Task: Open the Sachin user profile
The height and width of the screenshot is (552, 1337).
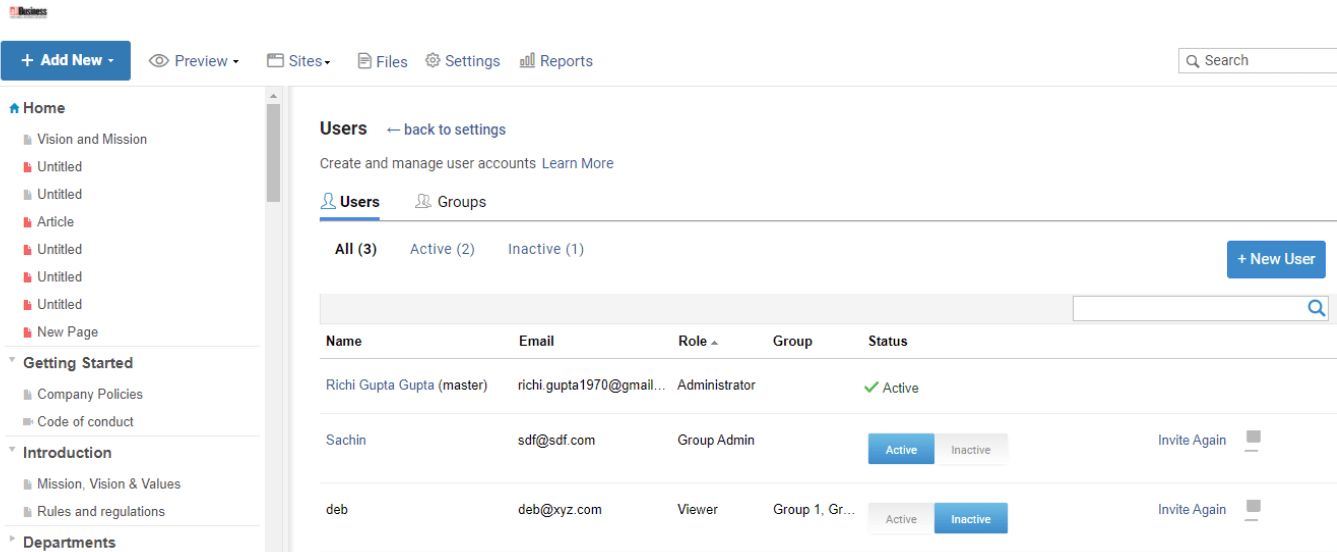Action: (x=346, y=440)
